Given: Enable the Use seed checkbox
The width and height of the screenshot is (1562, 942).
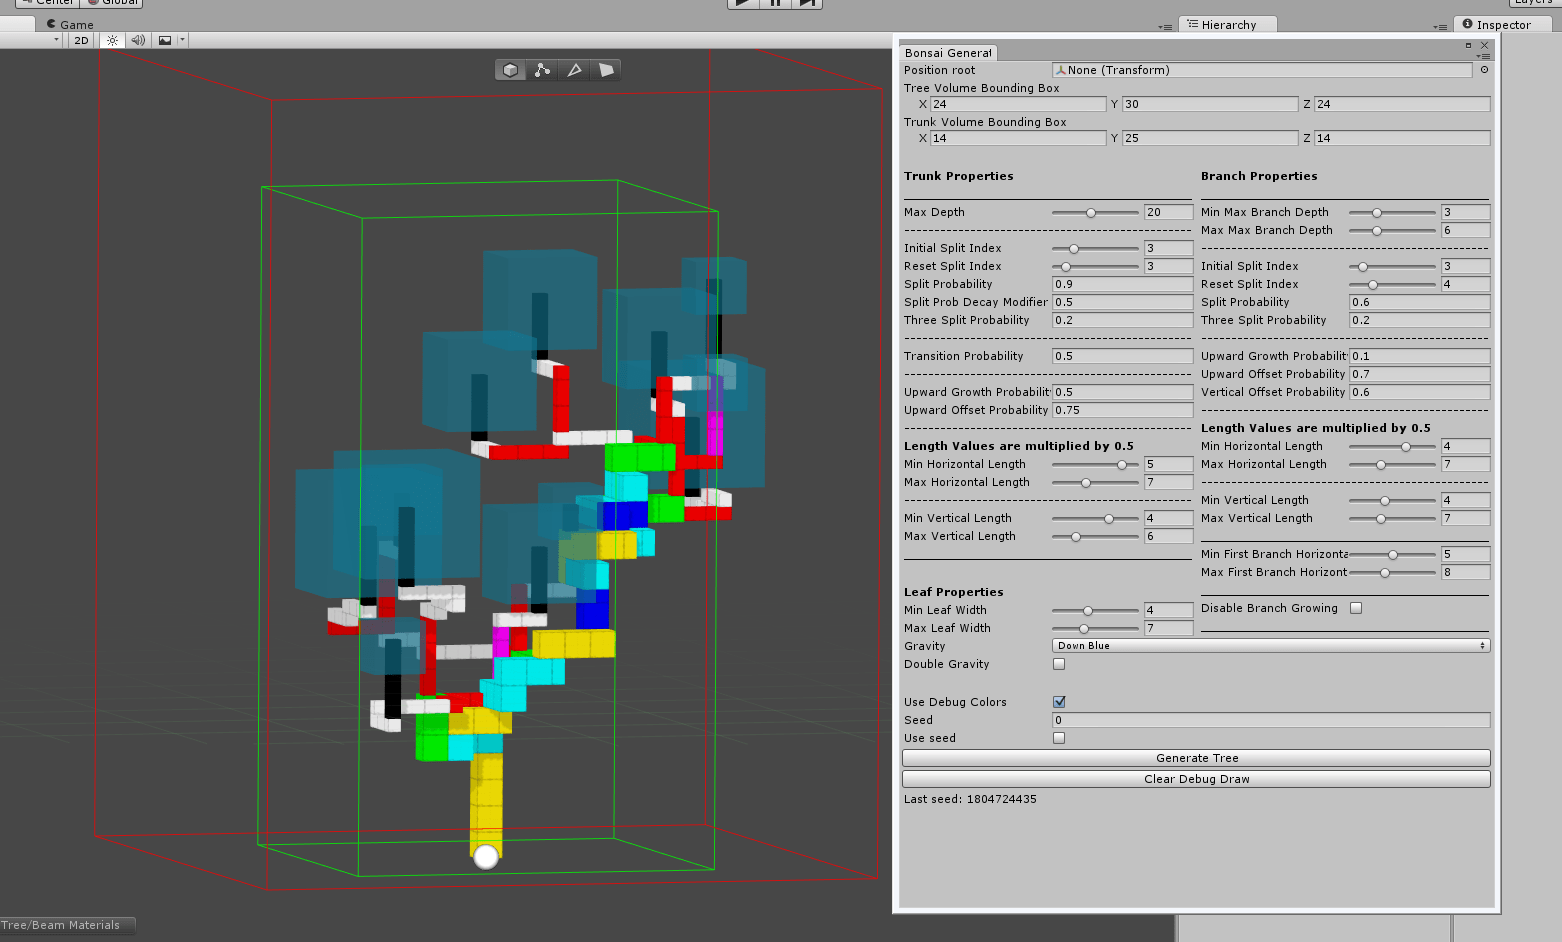Looking at the screenshot, I should (1059, 738).
